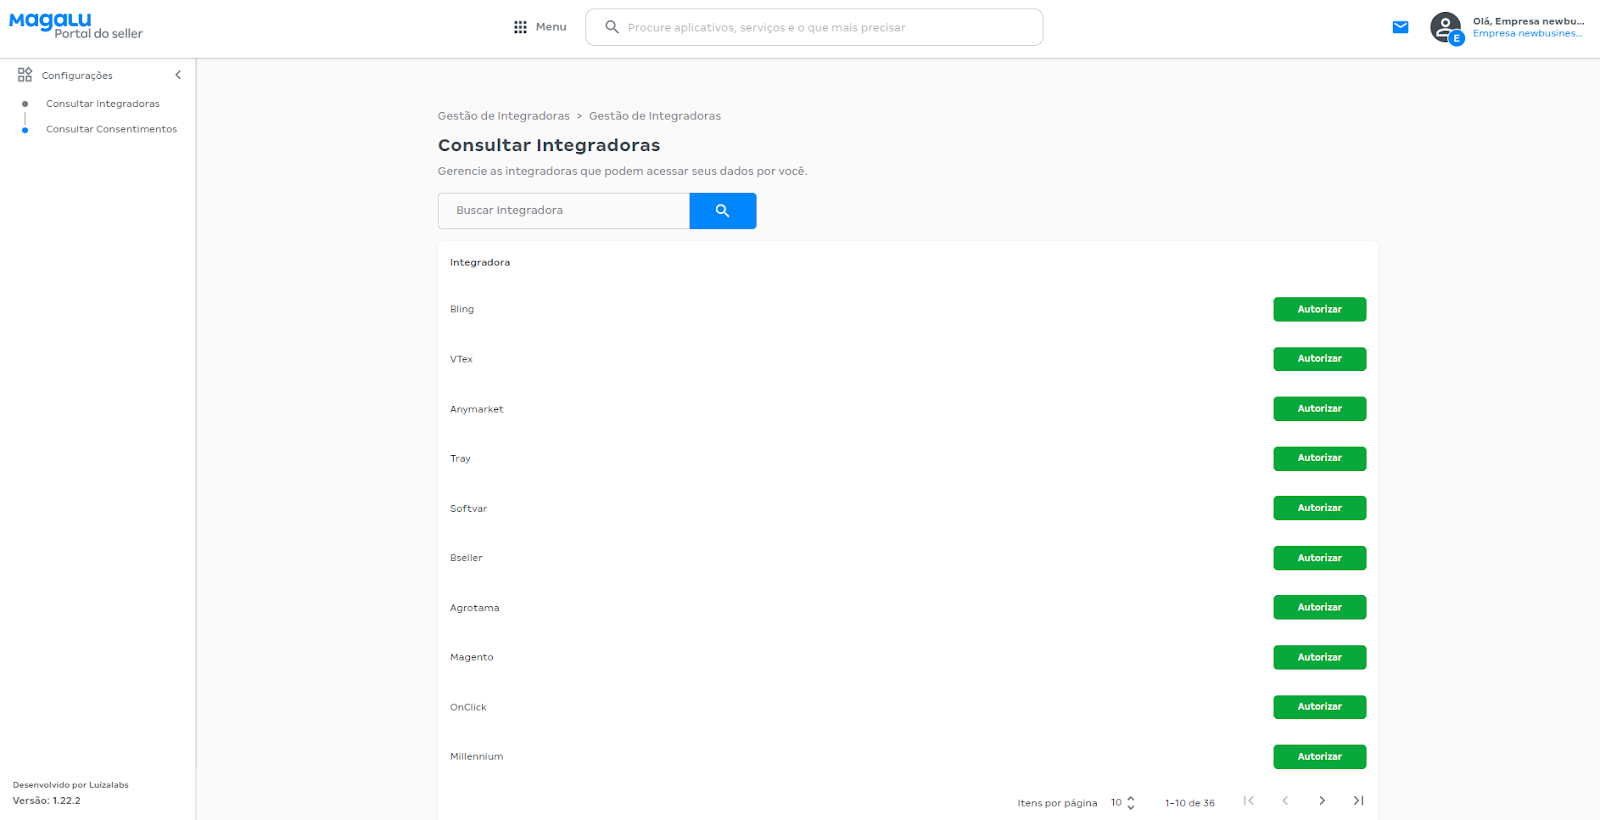Open the items per page selector

click(x=1123, y=802)
